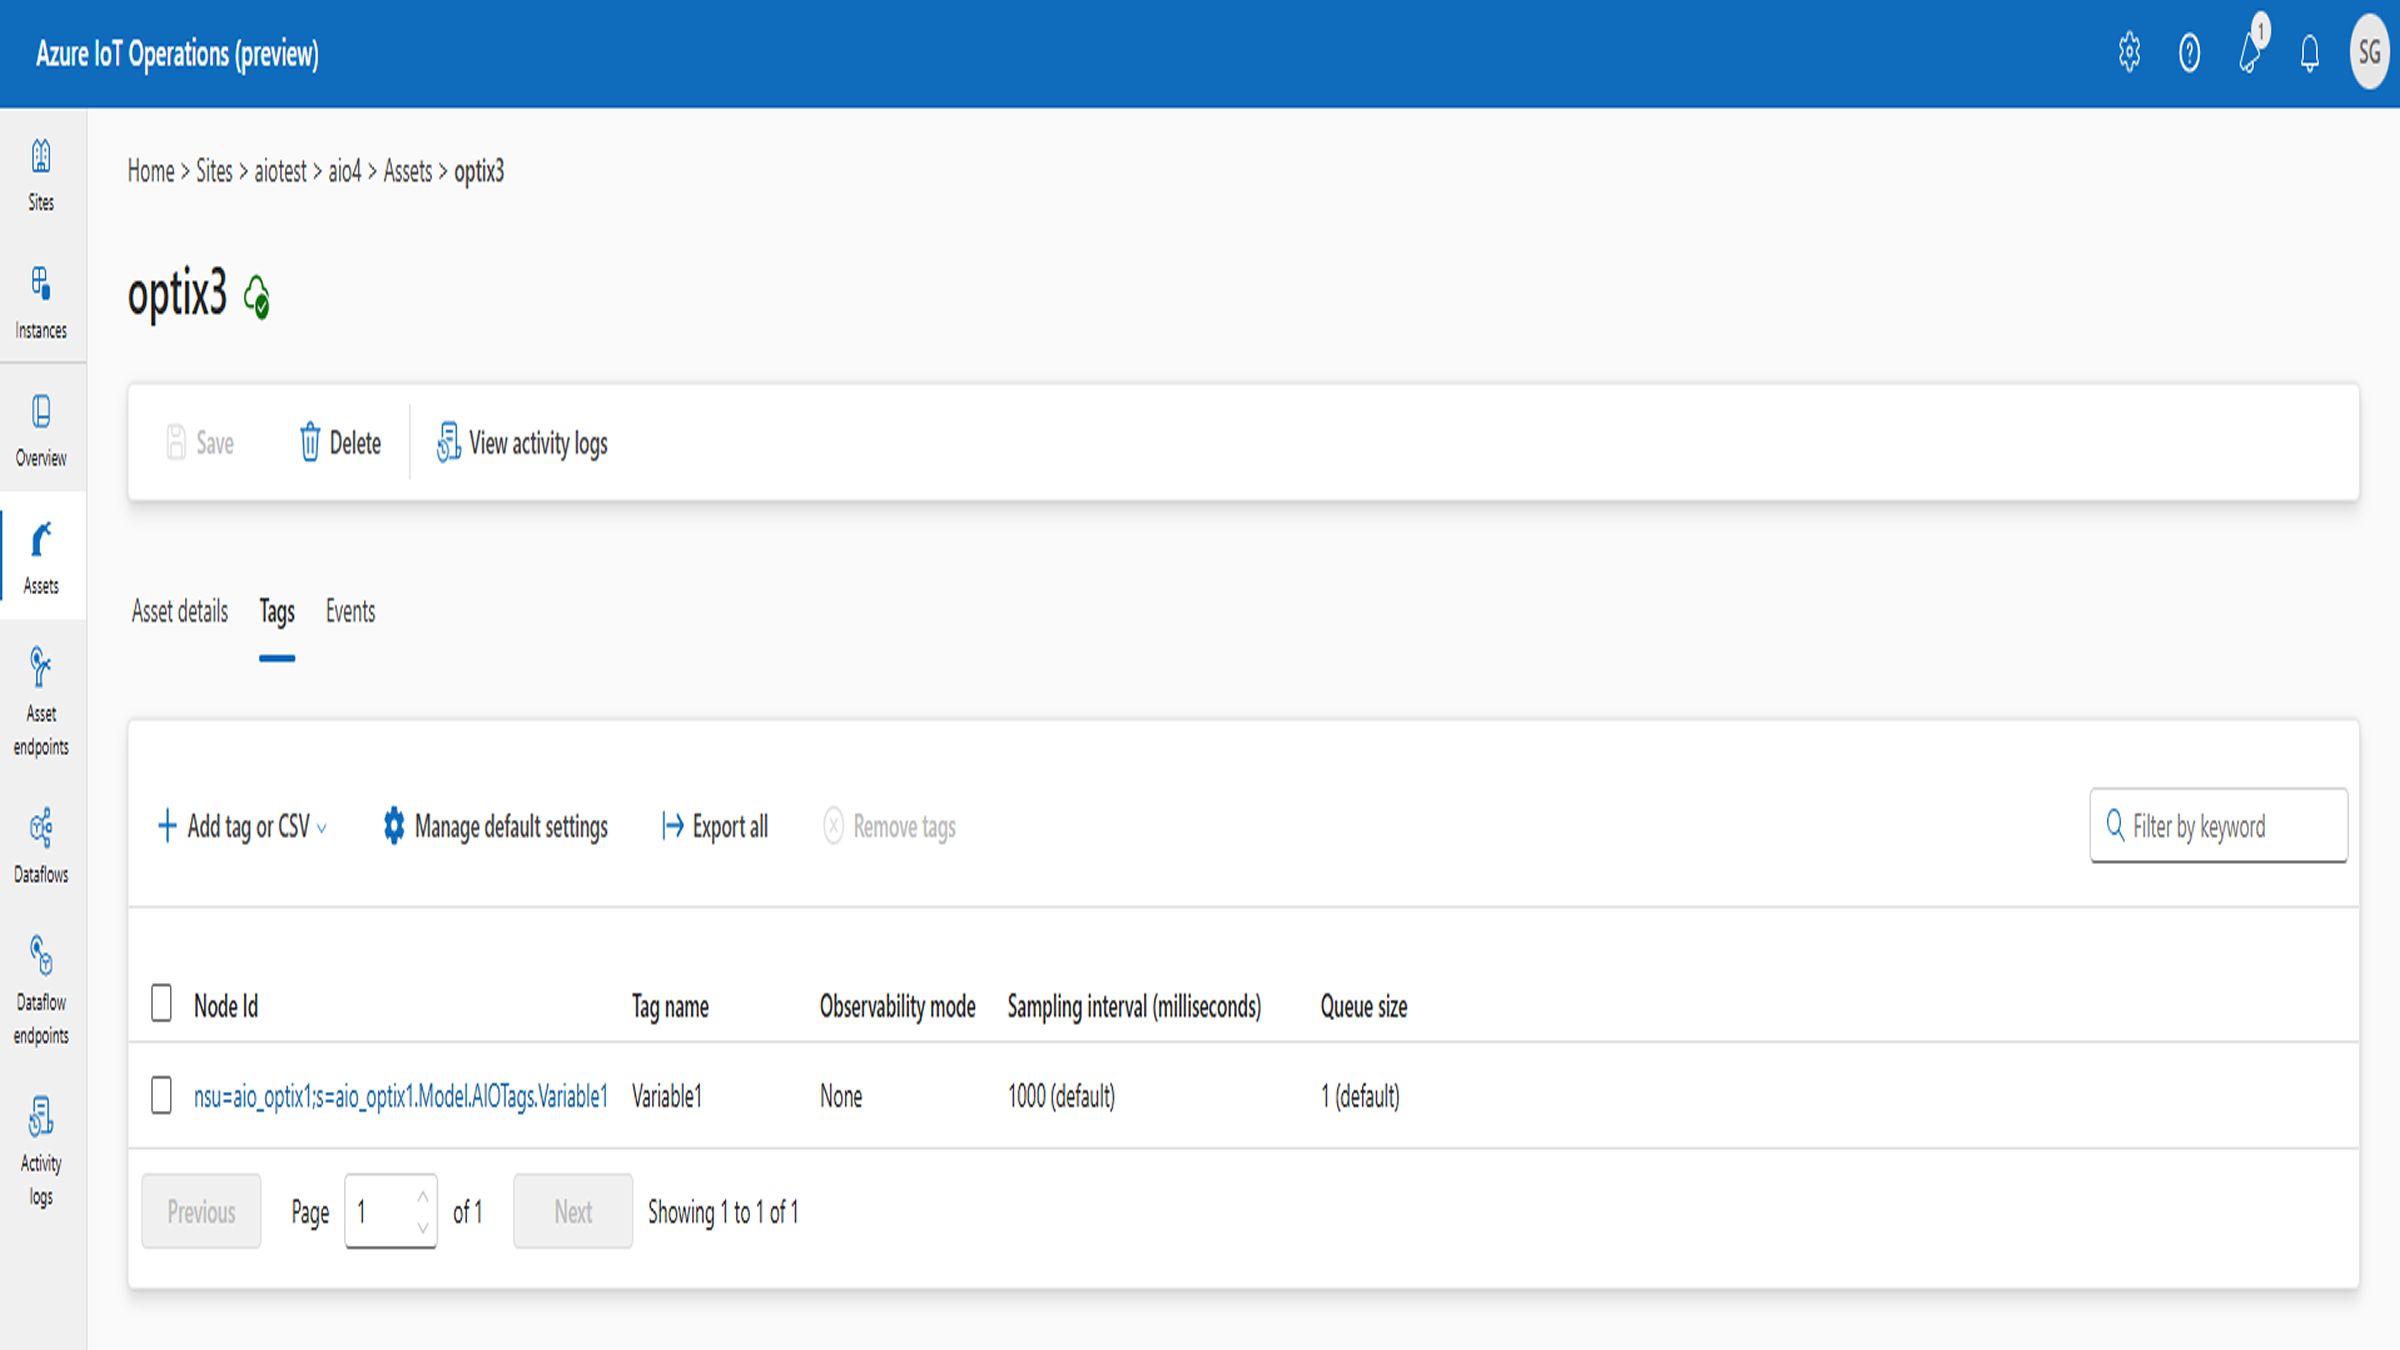Open the Instances sidebar icon

(x=41, y=302)
